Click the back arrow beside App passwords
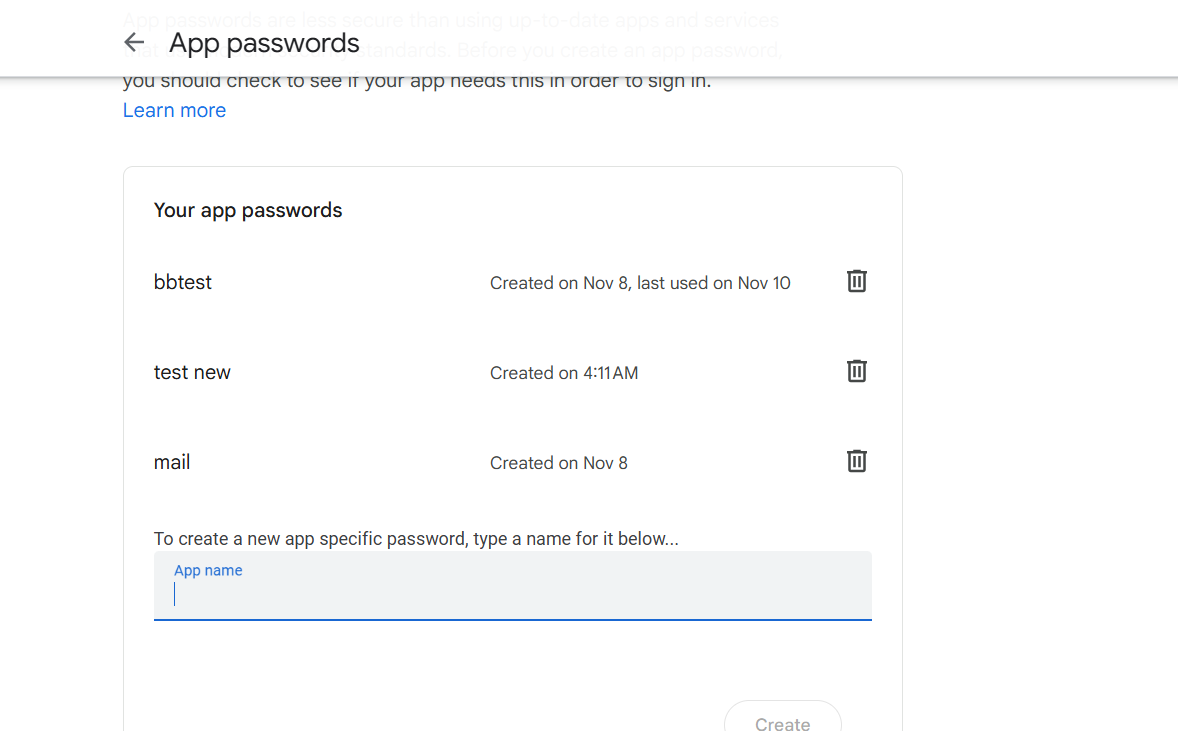Image resolution: width=1178 pixels, height=731 pixels. [134, 43]
